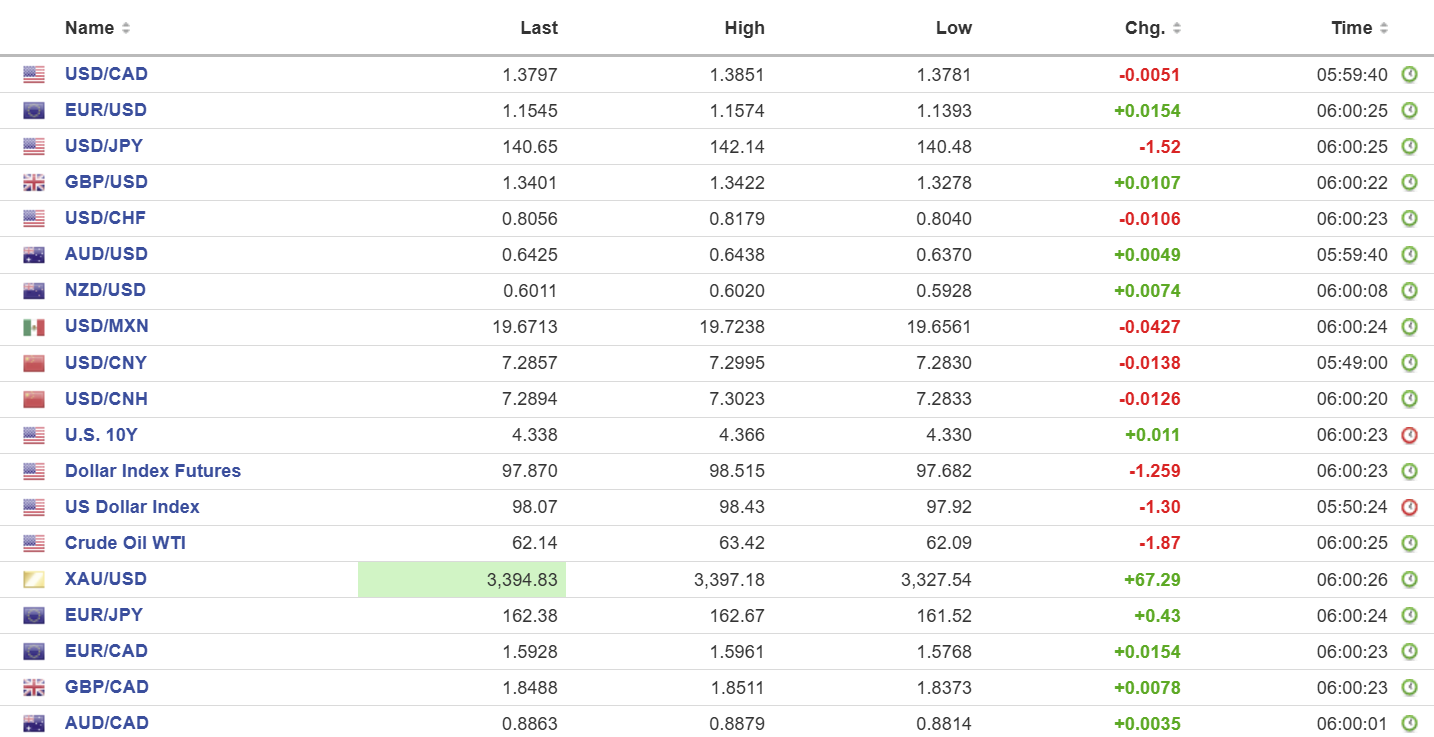Click the highlighted 3,394.83 last price cell

pos(462,580)
